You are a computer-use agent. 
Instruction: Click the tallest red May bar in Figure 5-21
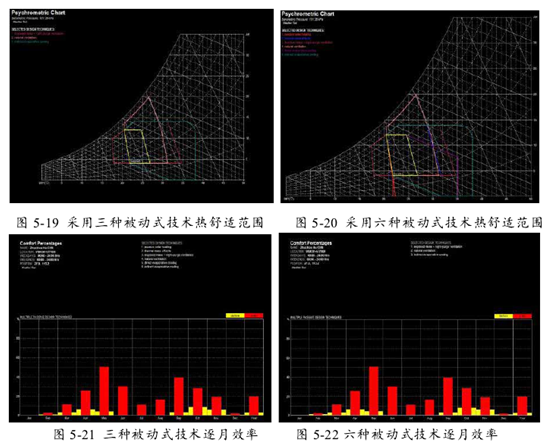pyautogui.click(x=104, y=391)
